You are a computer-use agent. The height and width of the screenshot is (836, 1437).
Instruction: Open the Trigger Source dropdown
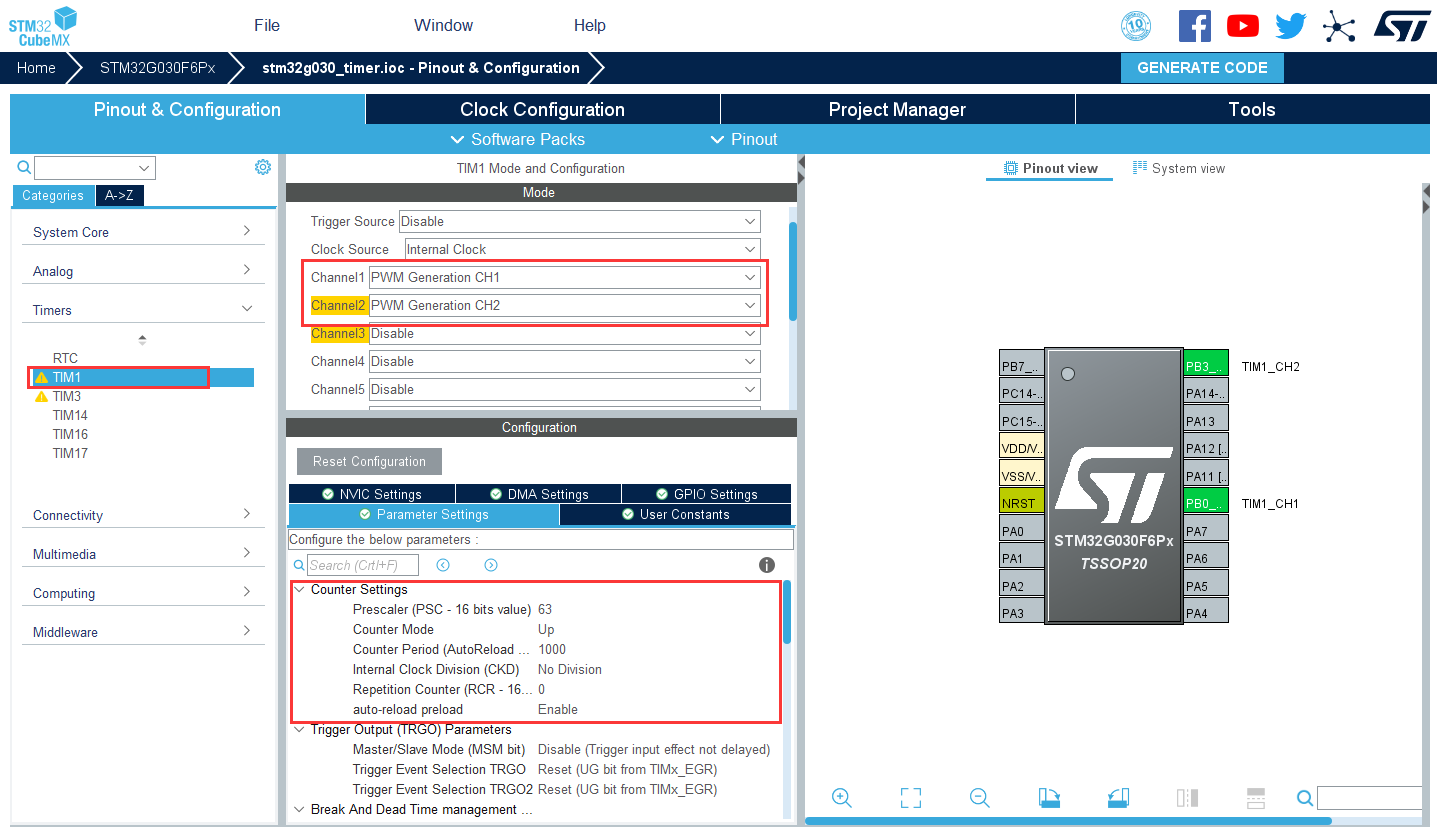[x=579, y=221]
